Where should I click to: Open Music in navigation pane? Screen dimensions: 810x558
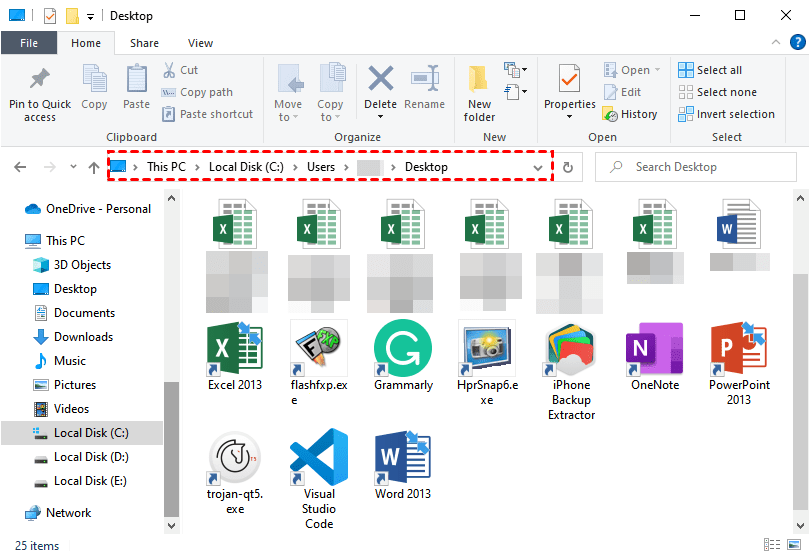coord(59,361)
